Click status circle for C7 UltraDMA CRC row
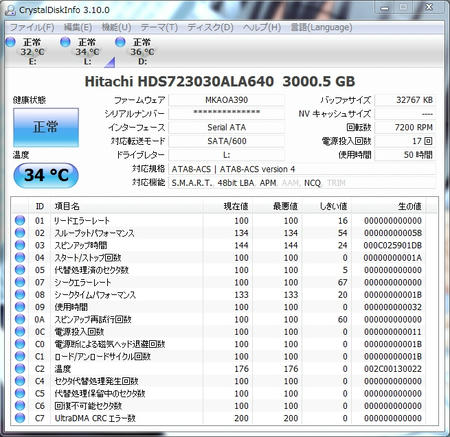Screen dimensions: 450x437 tap(20, 418)
